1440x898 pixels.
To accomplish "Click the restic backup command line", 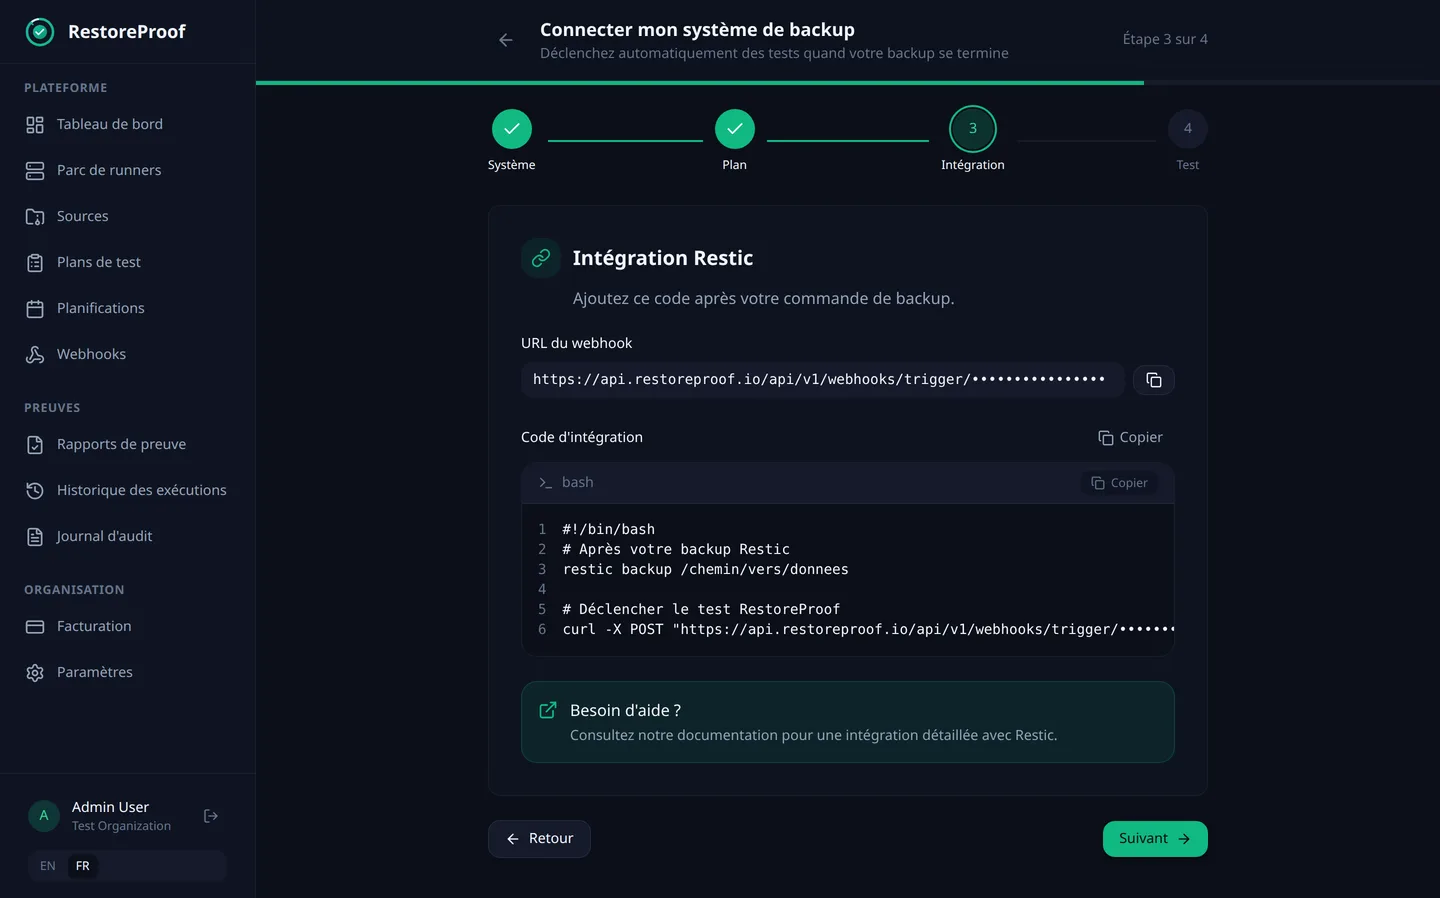I will [x=705, y=569].
